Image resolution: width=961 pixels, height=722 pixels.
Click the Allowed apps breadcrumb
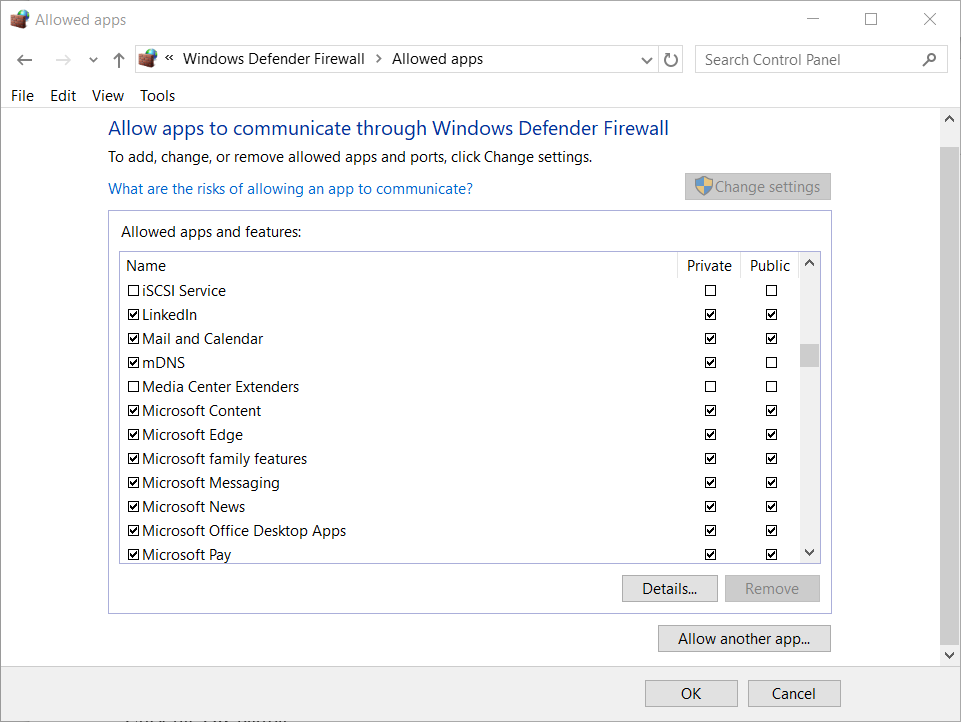click(x=438, y=59)
